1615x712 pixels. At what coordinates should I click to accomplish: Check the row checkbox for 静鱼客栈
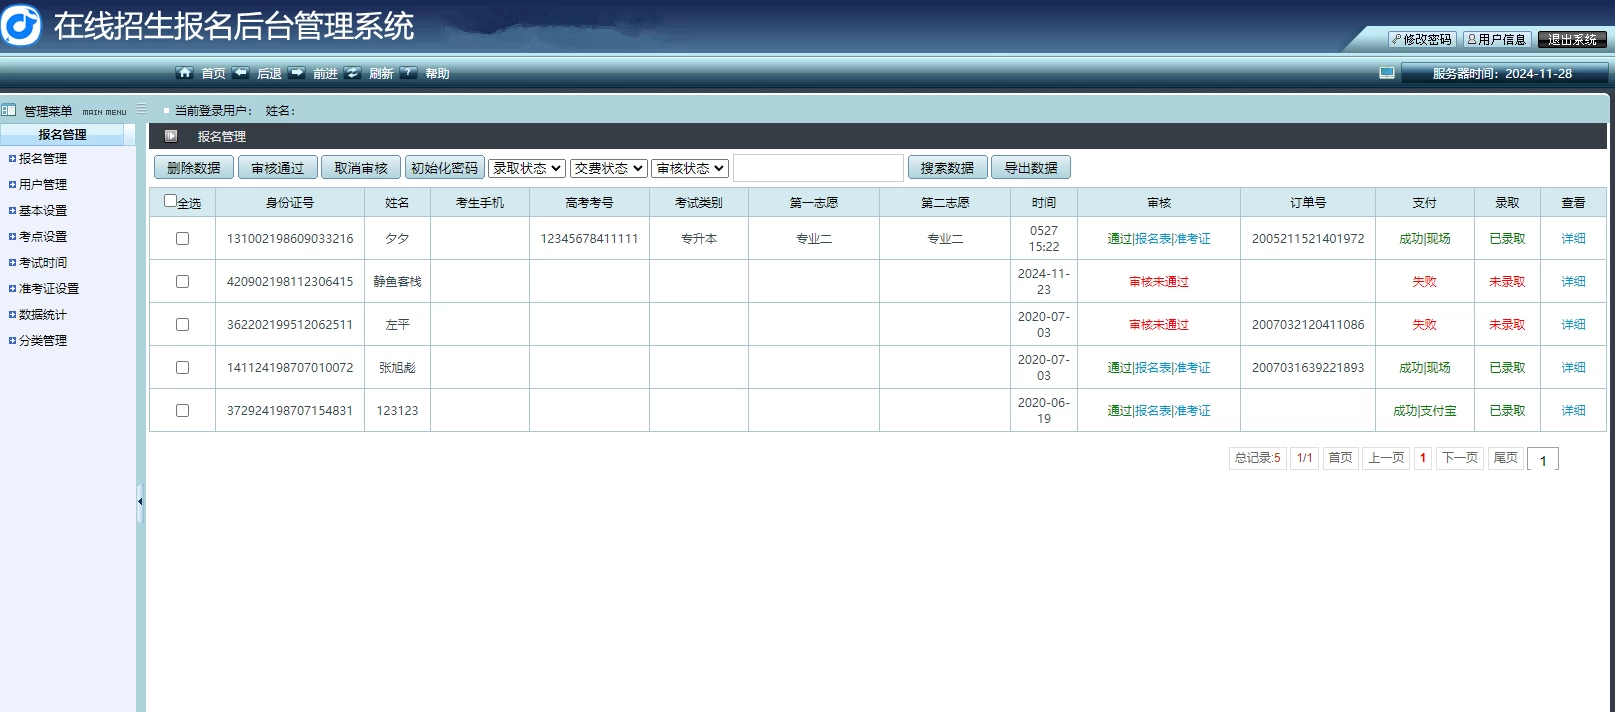tap(182, 282)
